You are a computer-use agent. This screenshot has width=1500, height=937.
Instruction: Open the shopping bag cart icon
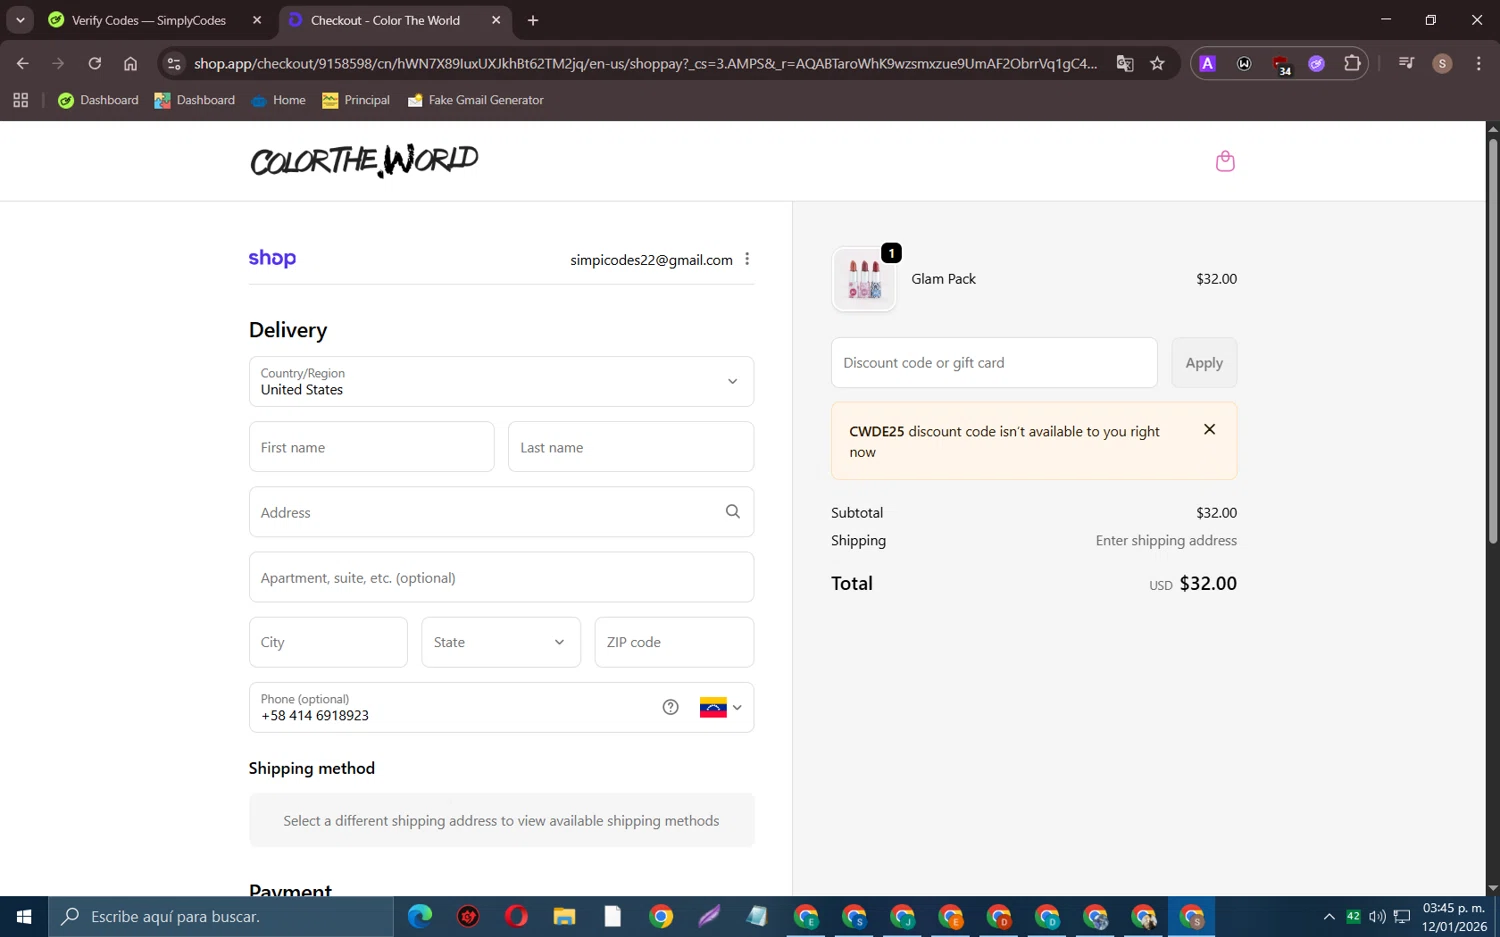point(1225,161)
